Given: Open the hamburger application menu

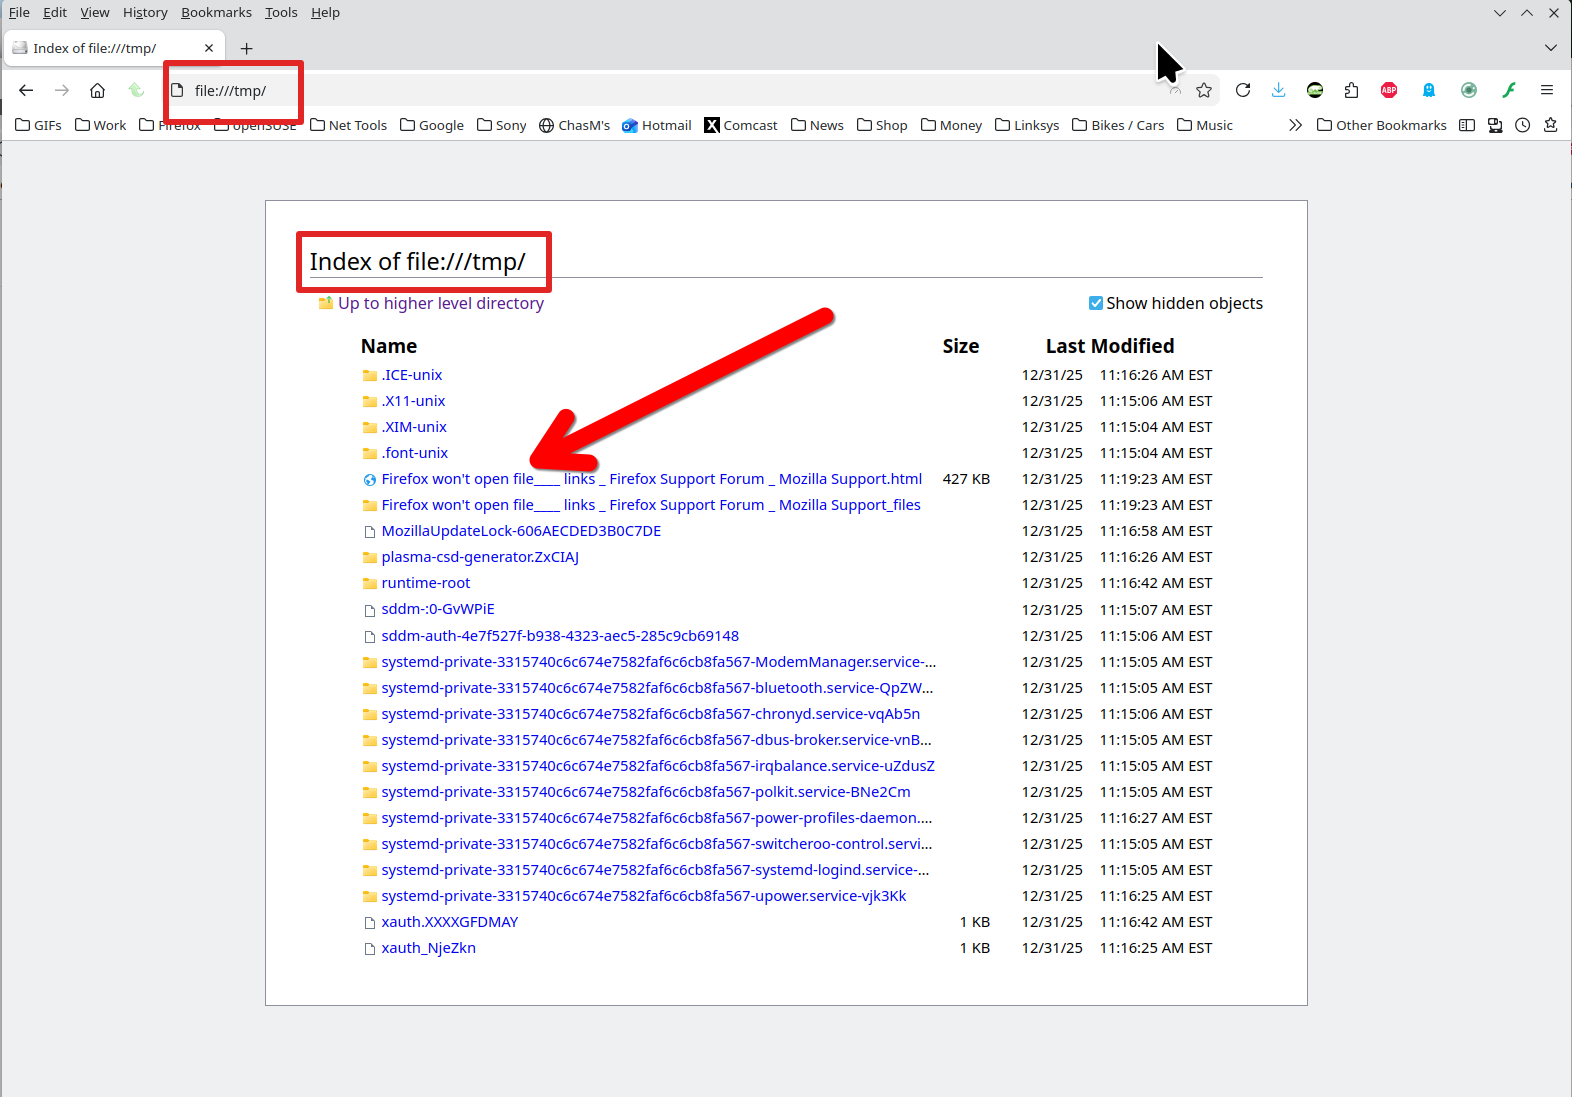Looking at the screenshot, I should click(1546, 90).
